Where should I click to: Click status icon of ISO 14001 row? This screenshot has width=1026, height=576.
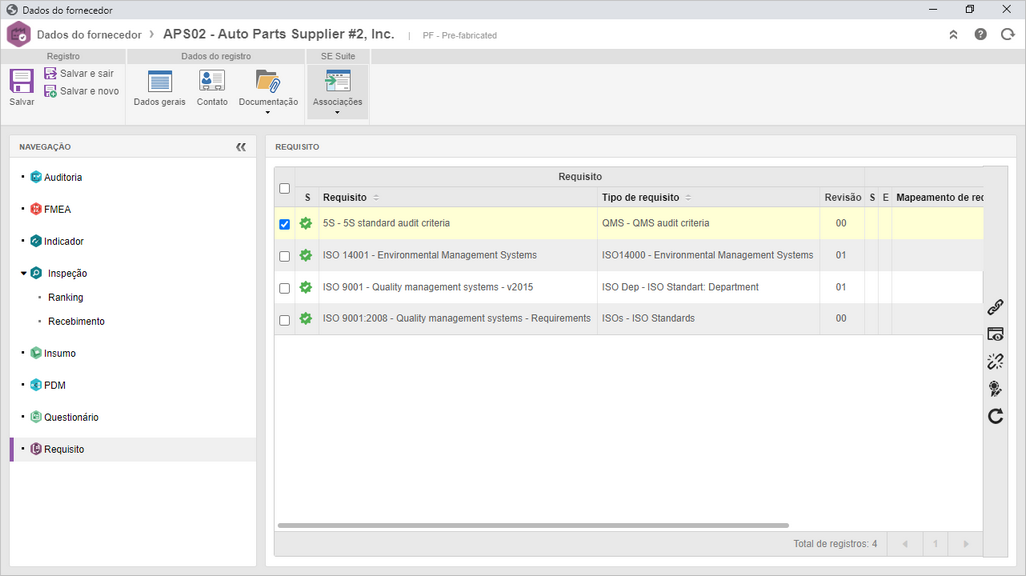point(306,255)
